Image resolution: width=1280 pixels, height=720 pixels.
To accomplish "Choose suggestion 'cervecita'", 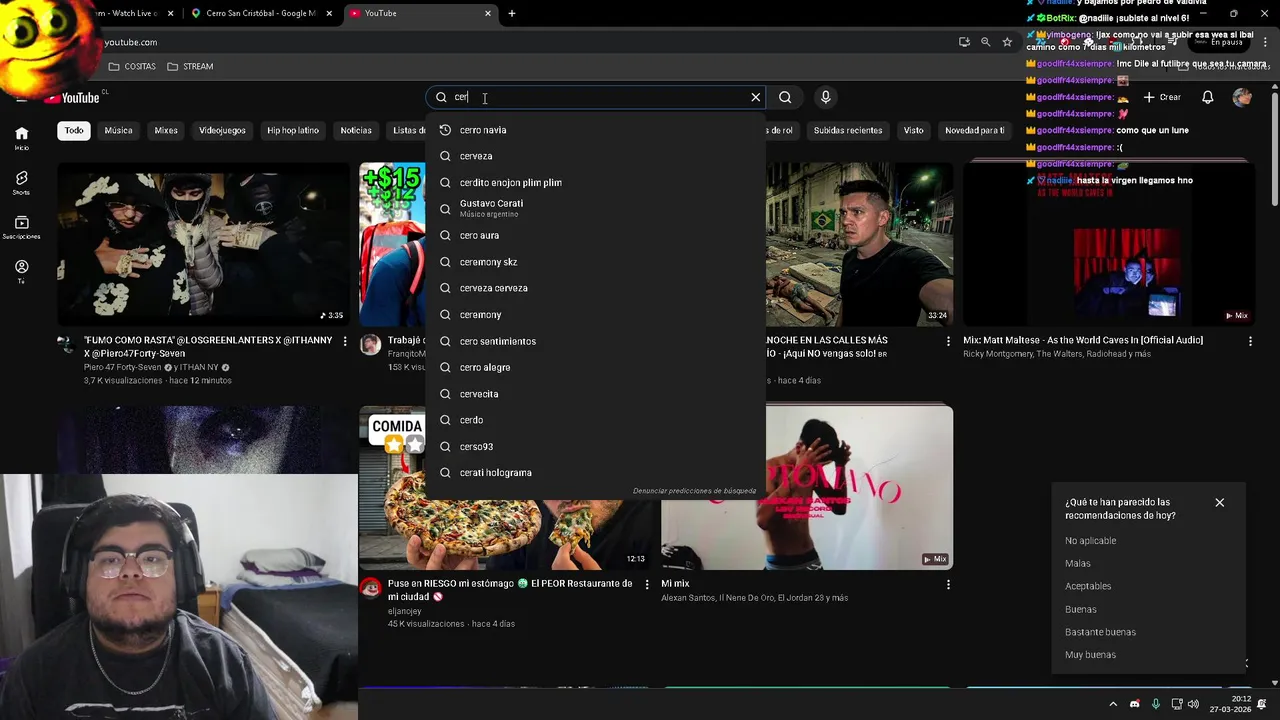I will (x=595, y=394).
